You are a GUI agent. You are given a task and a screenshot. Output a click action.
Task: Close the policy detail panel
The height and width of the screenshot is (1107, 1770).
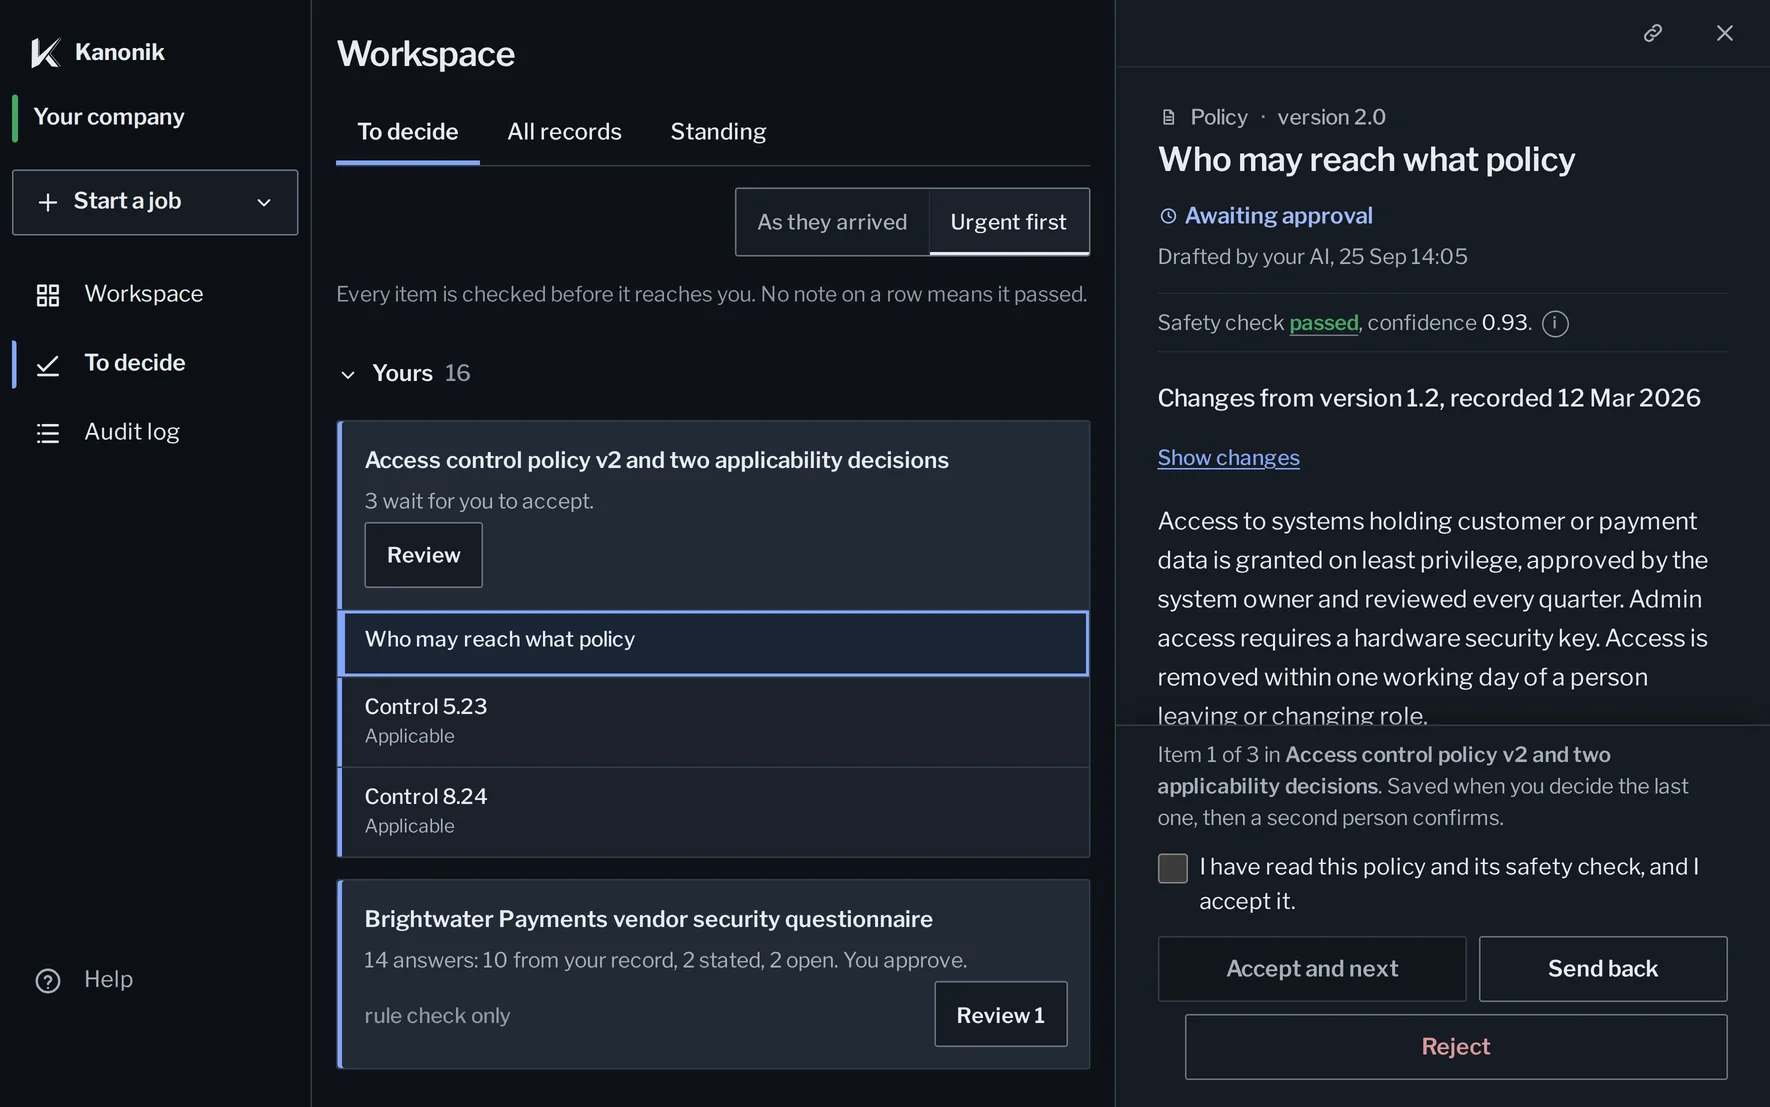coord(1725,33)
